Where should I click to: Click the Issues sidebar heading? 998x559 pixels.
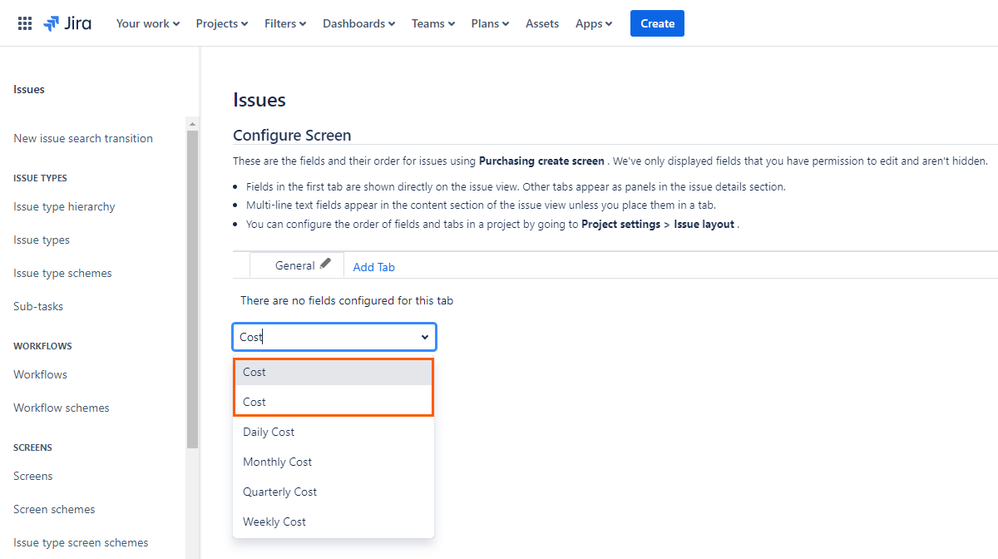29,89
